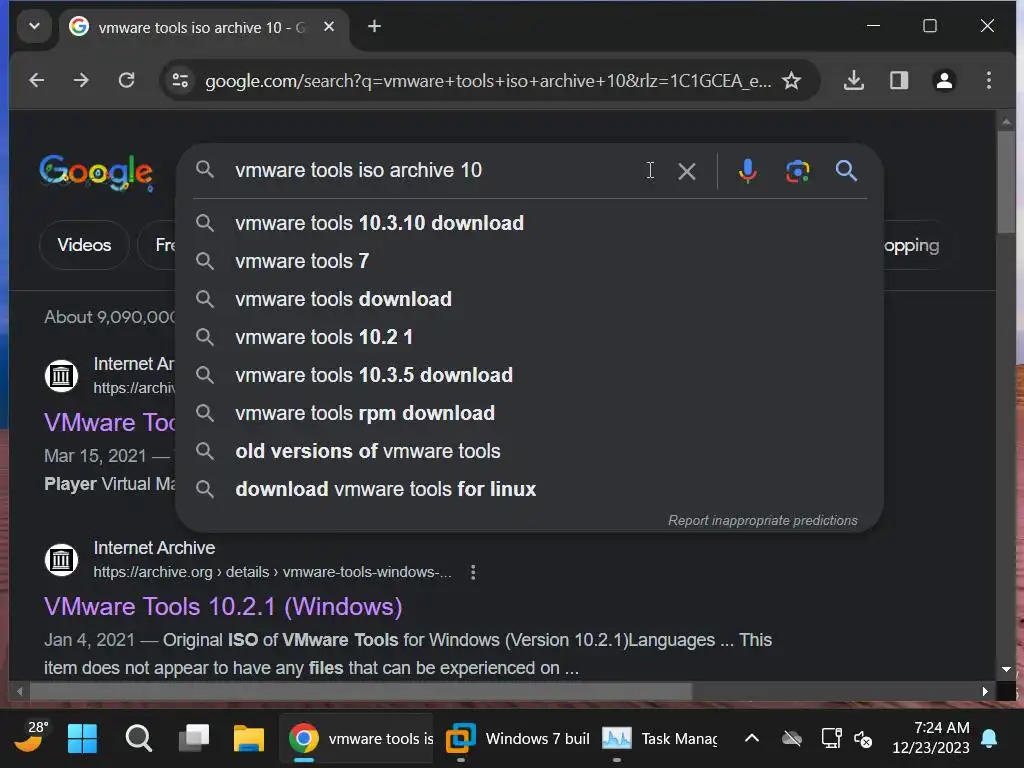Click inside the Google search box text
This screenshot has width=1024, height=768.
pyautogui.click(x=359, y=170)
